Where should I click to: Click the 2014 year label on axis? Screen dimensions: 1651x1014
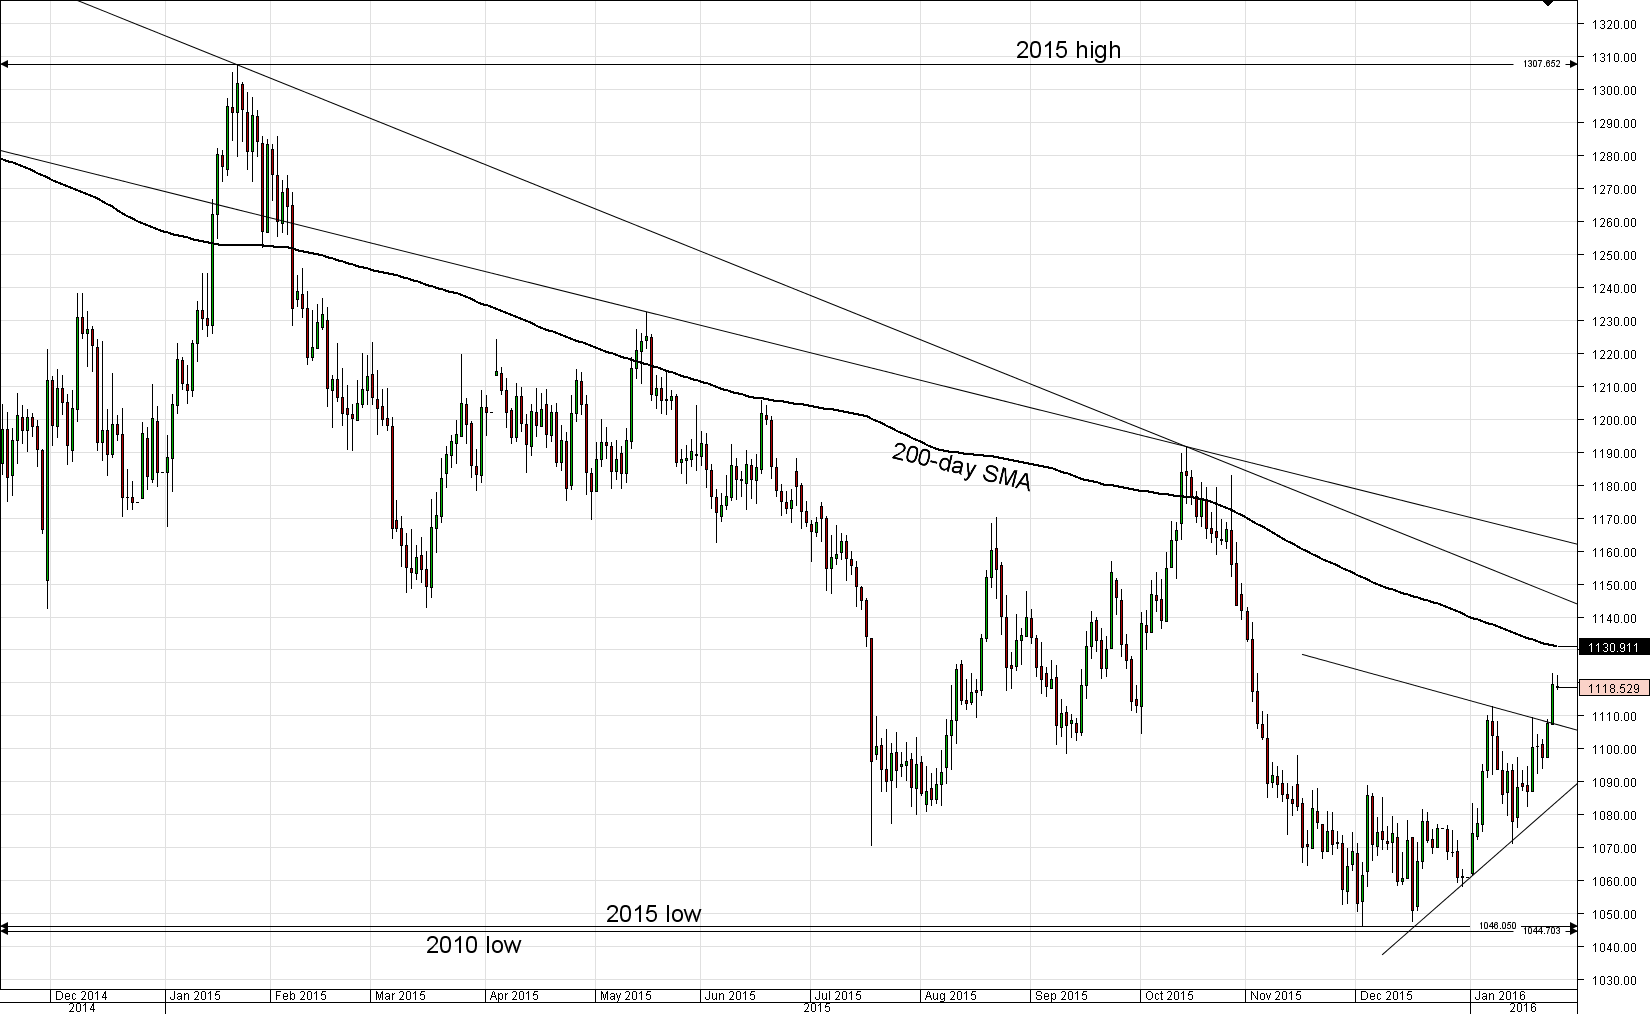(82, 1008)
